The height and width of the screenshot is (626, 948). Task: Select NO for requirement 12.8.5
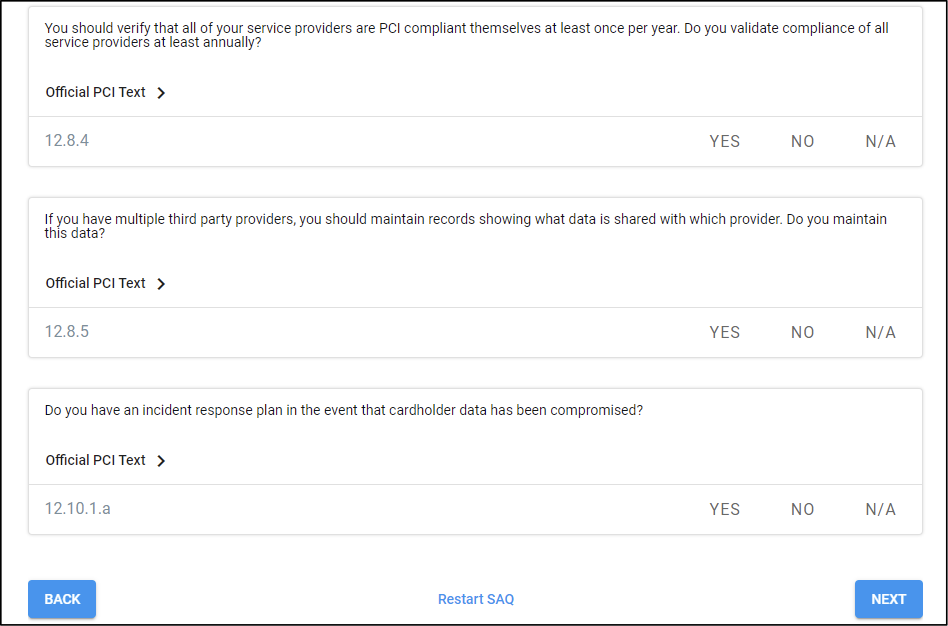pyautogui.click(x=802, y=333)
